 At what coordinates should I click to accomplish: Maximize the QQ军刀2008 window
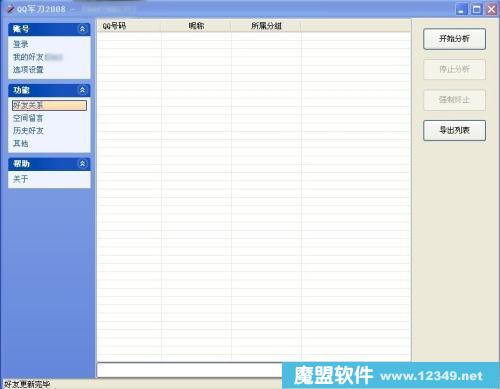[476, 9]
